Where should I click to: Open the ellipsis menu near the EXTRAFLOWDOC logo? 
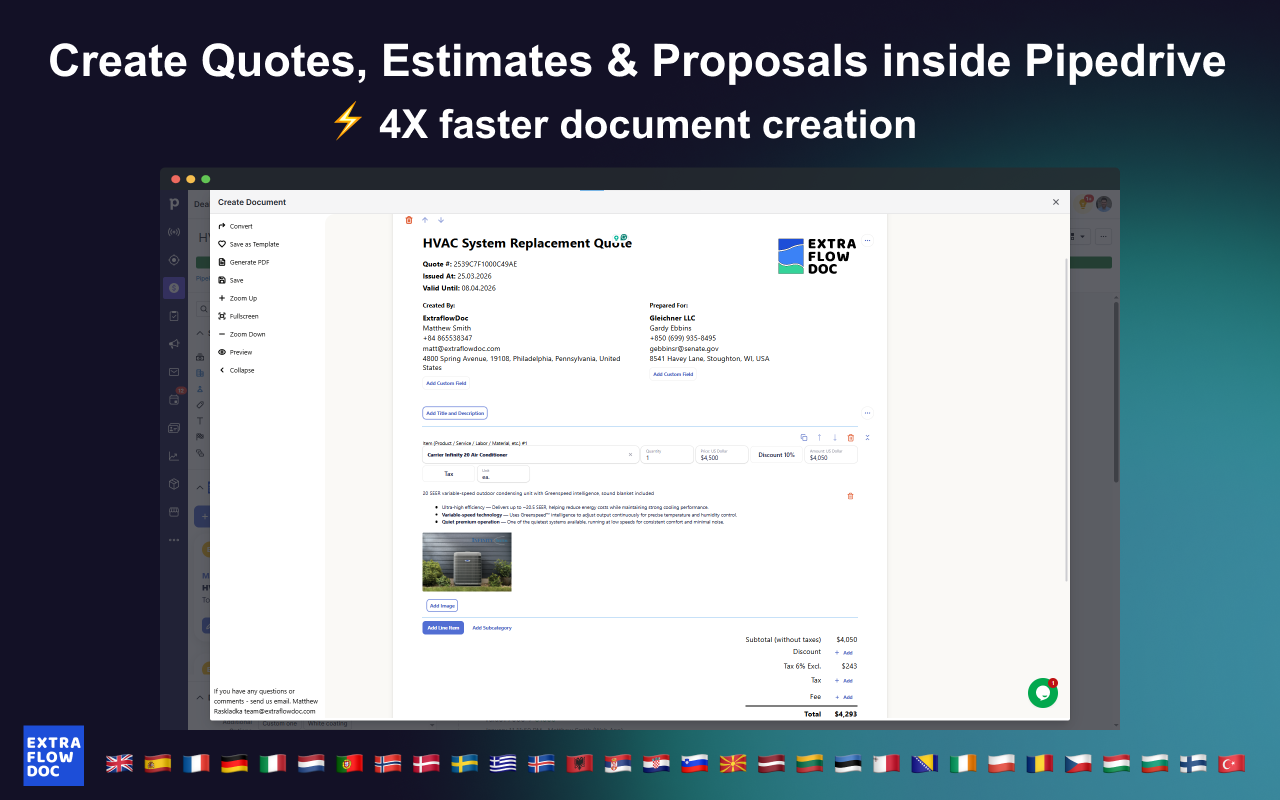(x=867, y=240)
